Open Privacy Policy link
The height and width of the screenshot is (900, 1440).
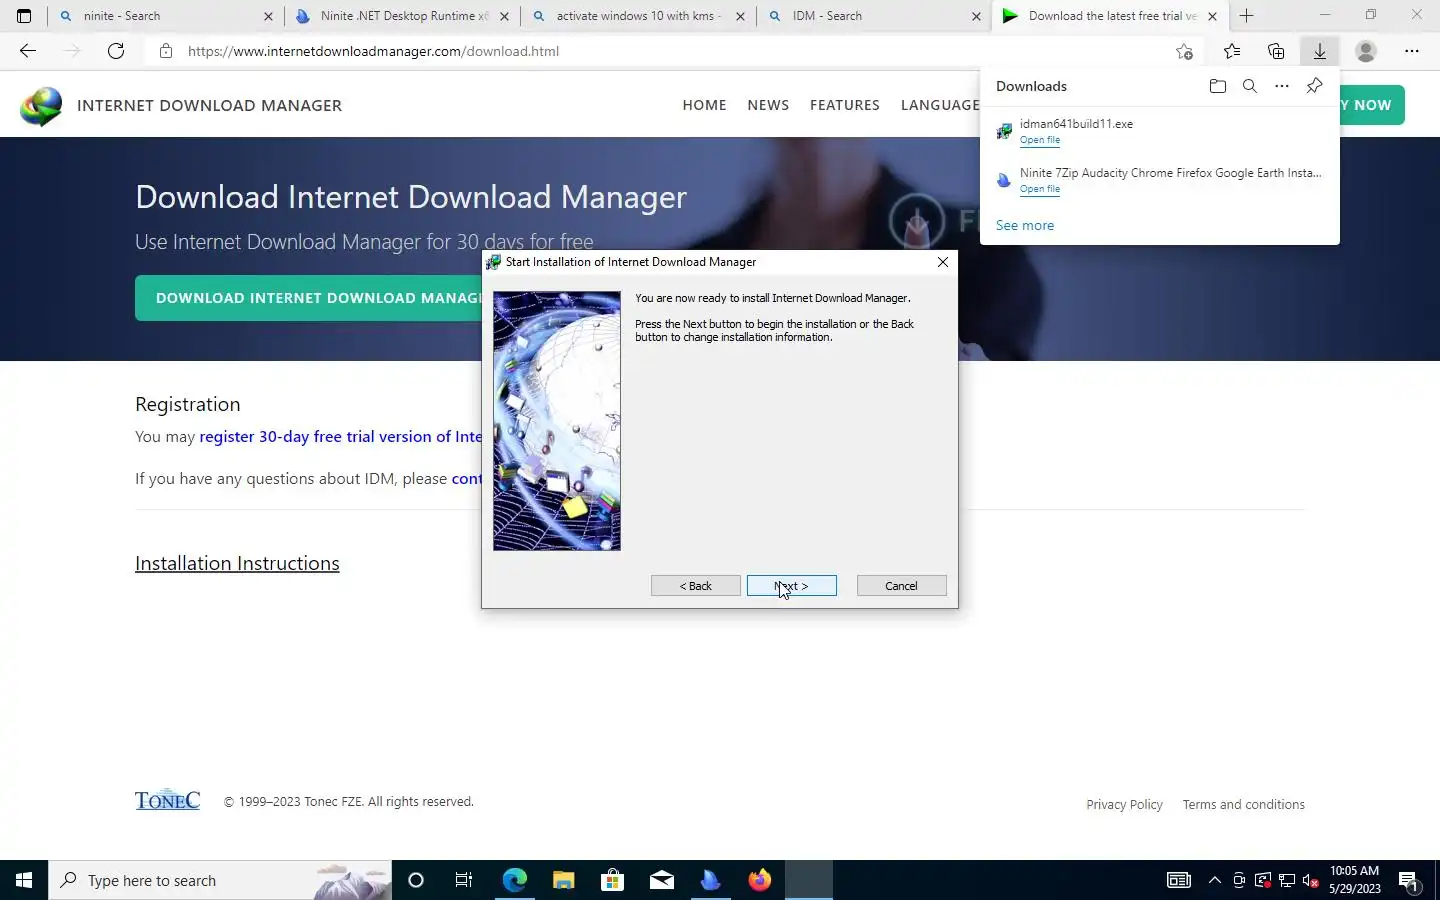tap(1125, 804)
